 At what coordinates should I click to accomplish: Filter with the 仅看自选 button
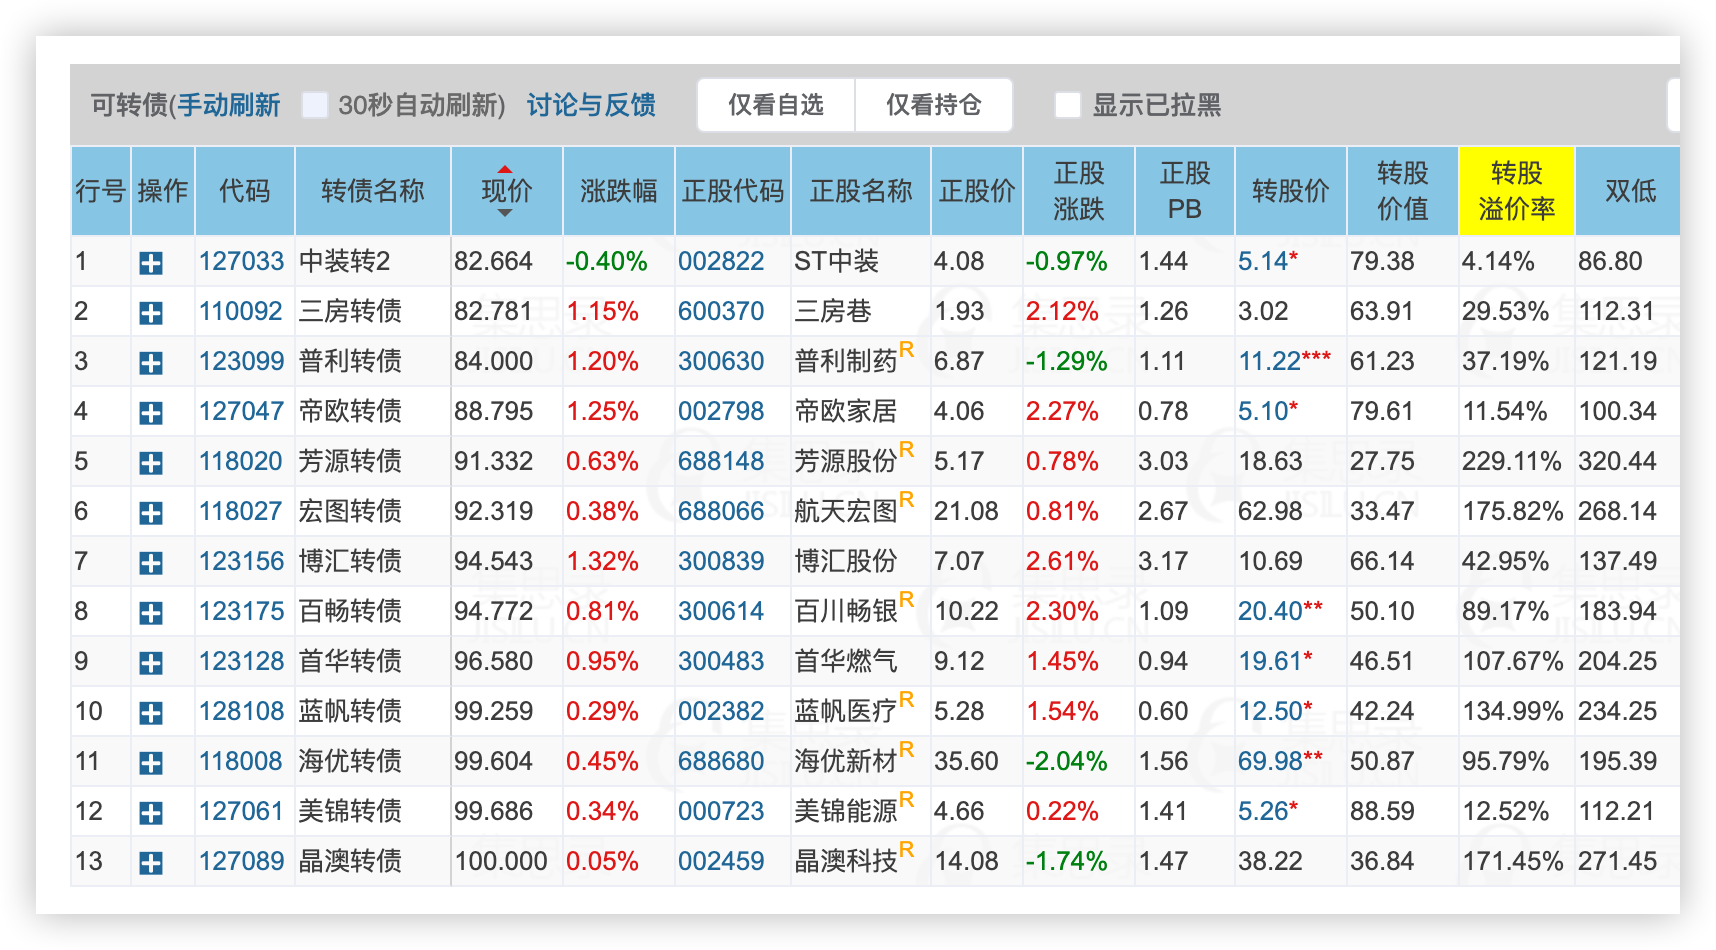click(776, 105)
